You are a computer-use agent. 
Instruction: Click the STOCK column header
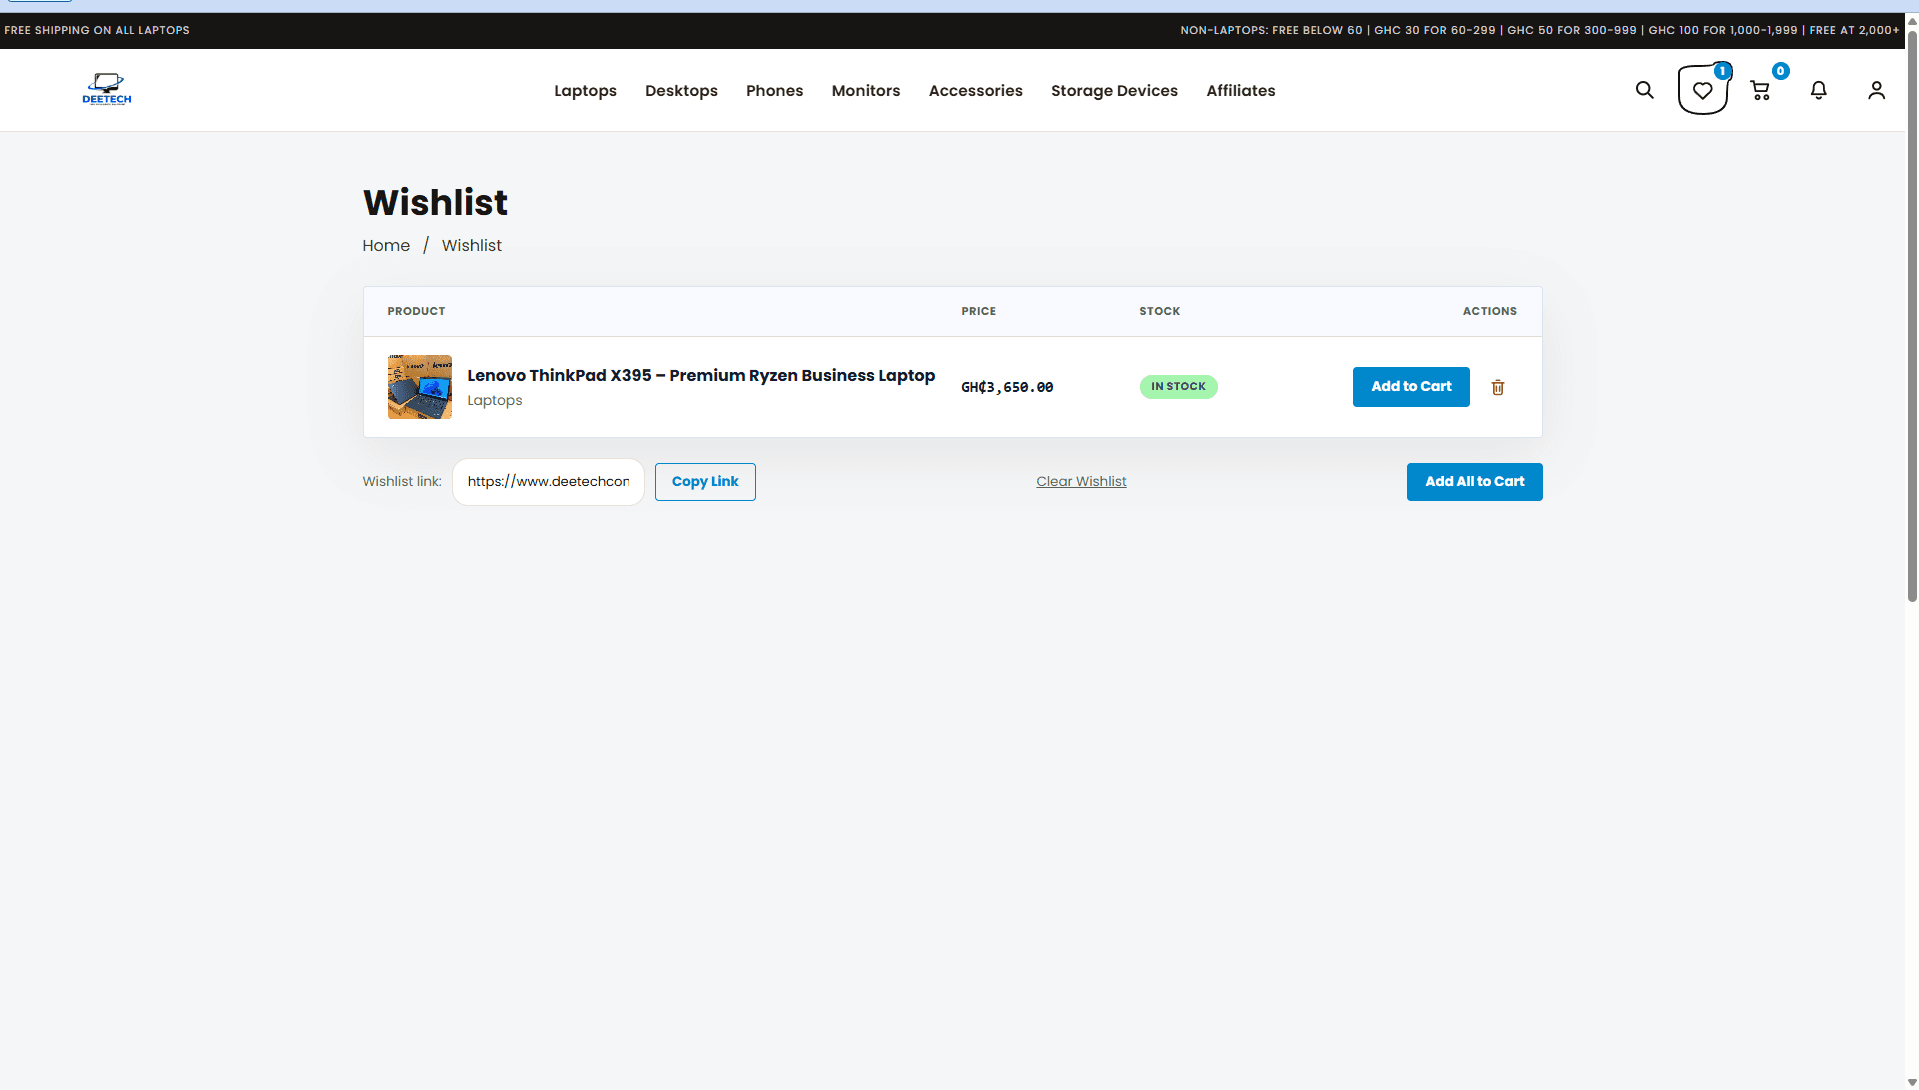tap(1160, 311)
